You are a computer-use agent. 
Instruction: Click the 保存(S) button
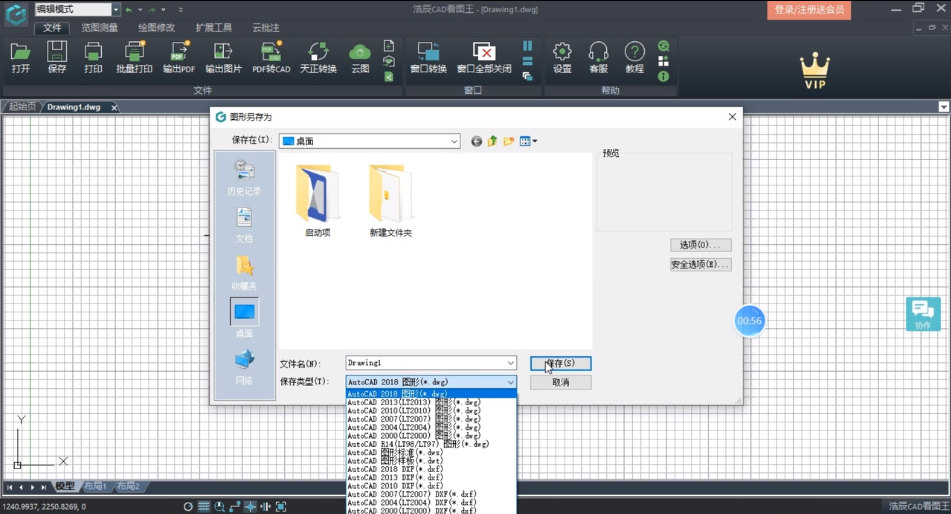560,363
